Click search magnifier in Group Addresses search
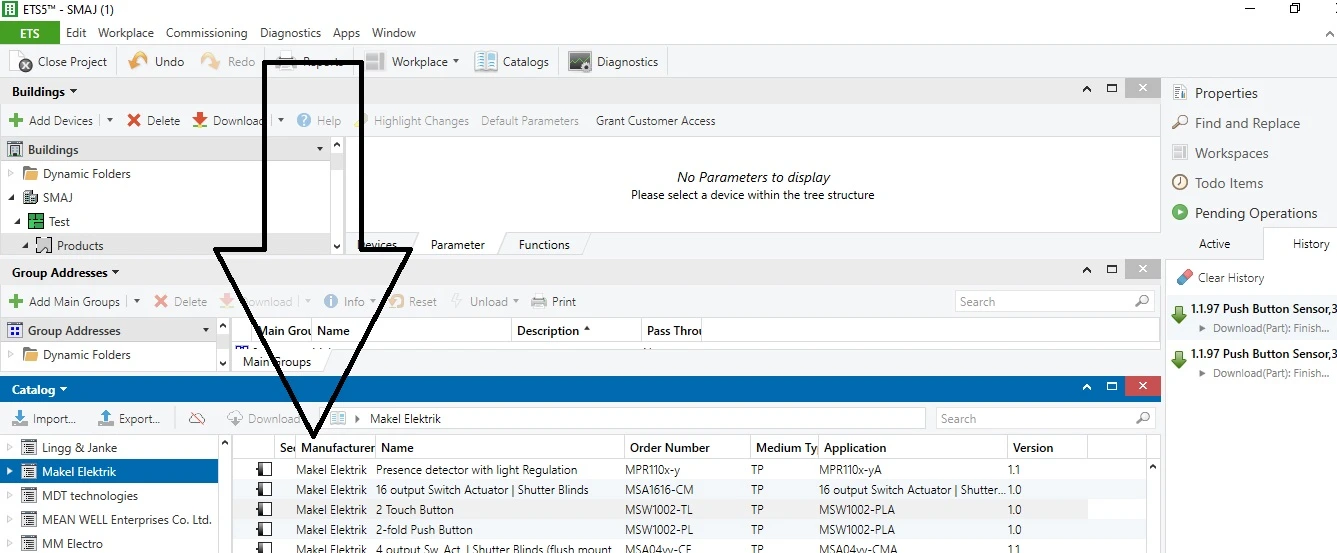Image resolution: width=1337 pixels, height=553 pixels. [1142, 301]
